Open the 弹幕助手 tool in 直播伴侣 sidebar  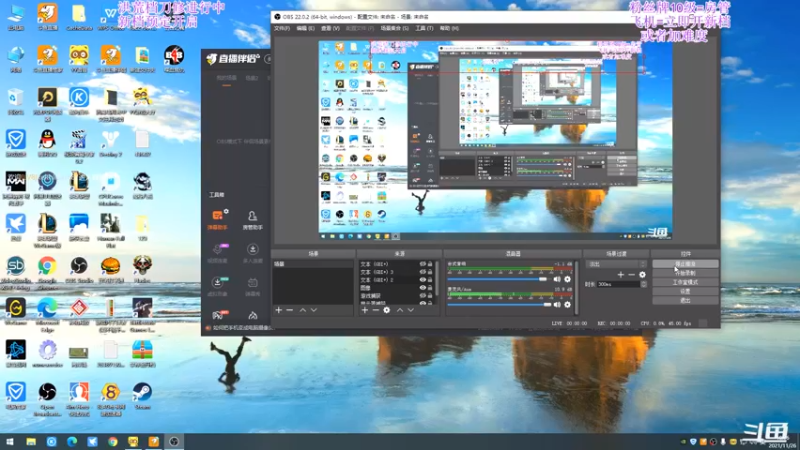217,220
